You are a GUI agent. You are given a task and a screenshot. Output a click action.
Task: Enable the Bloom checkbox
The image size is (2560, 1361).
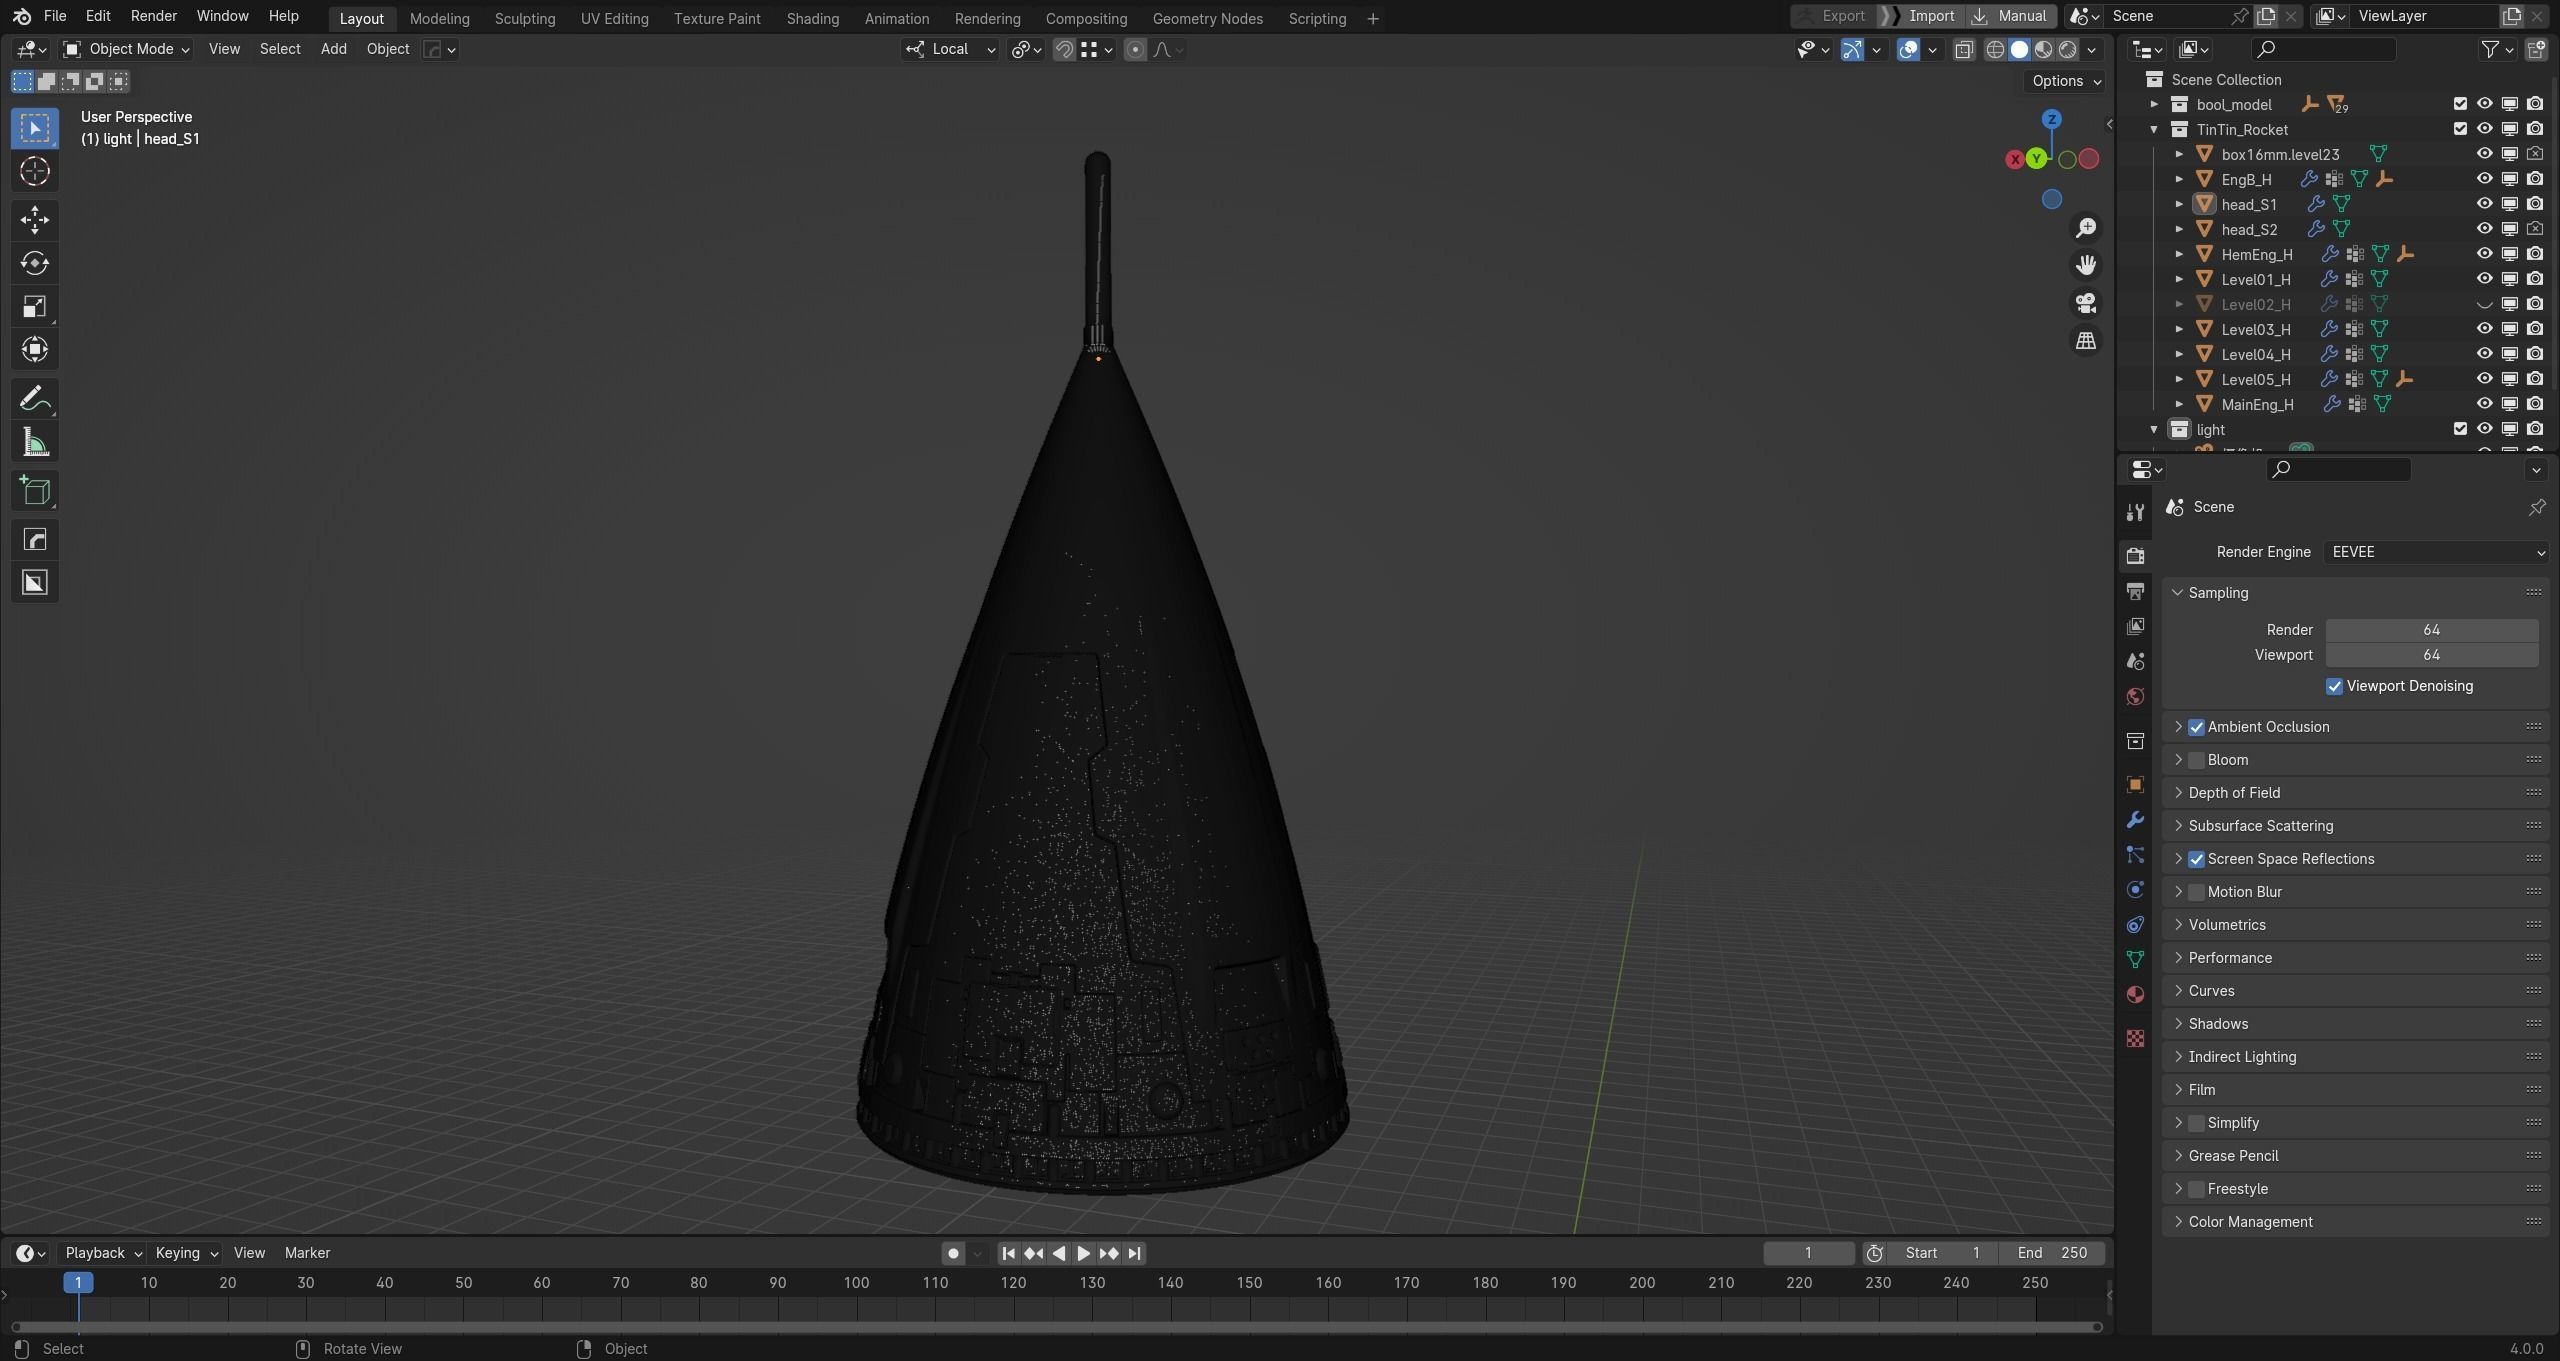coord(2197,760)
